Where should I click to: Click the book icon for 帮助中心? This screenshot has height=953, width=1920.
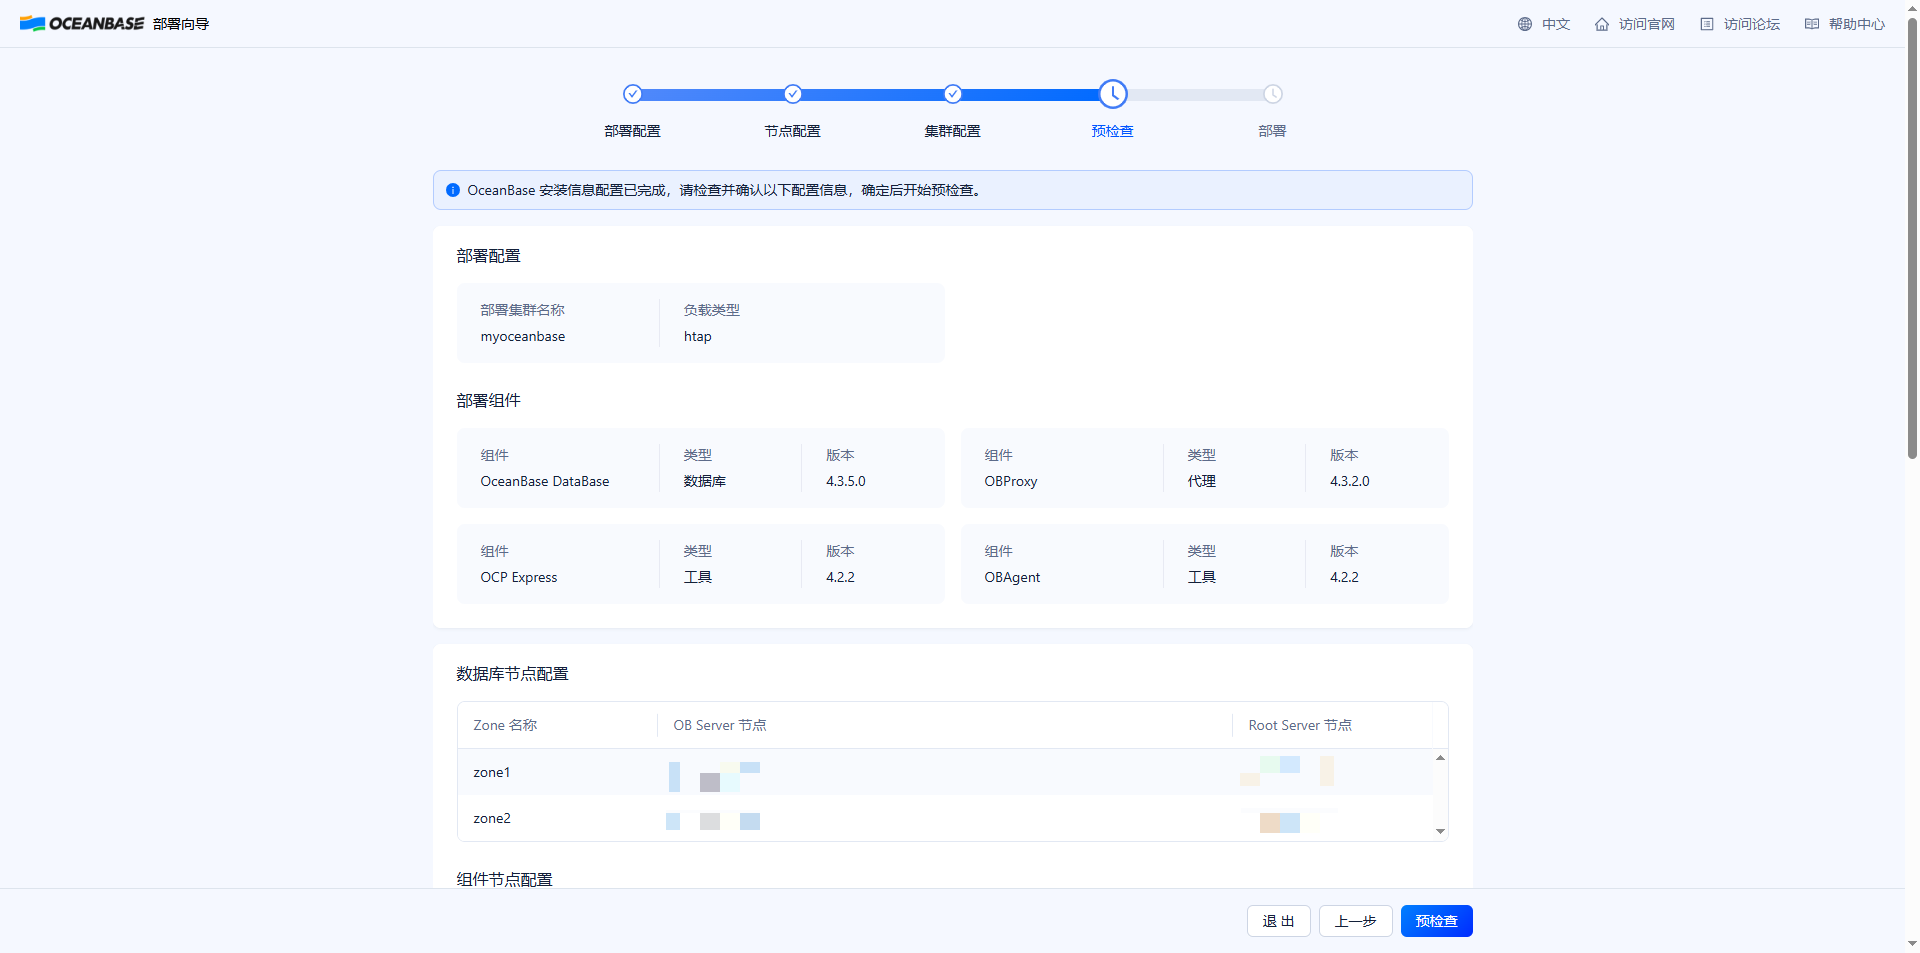[x=1812, y=24]
